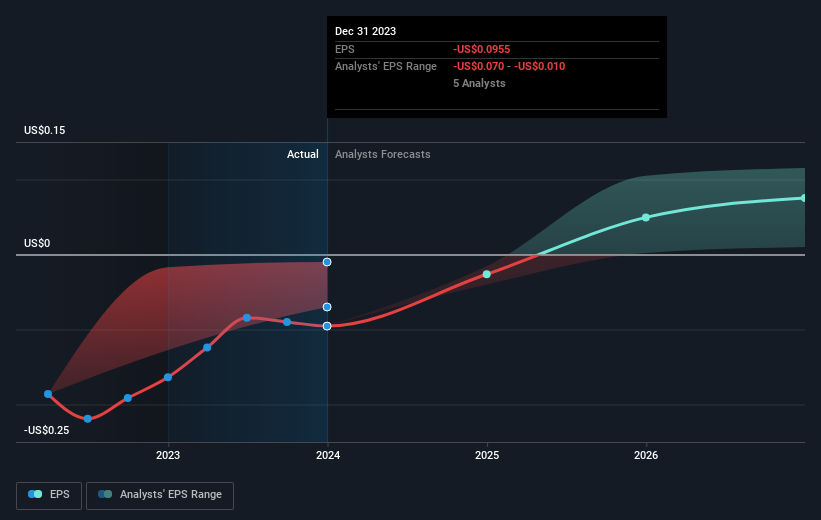
Task: Click the -US$0.070 range value in tooltip
Action: tap(479, 67)
